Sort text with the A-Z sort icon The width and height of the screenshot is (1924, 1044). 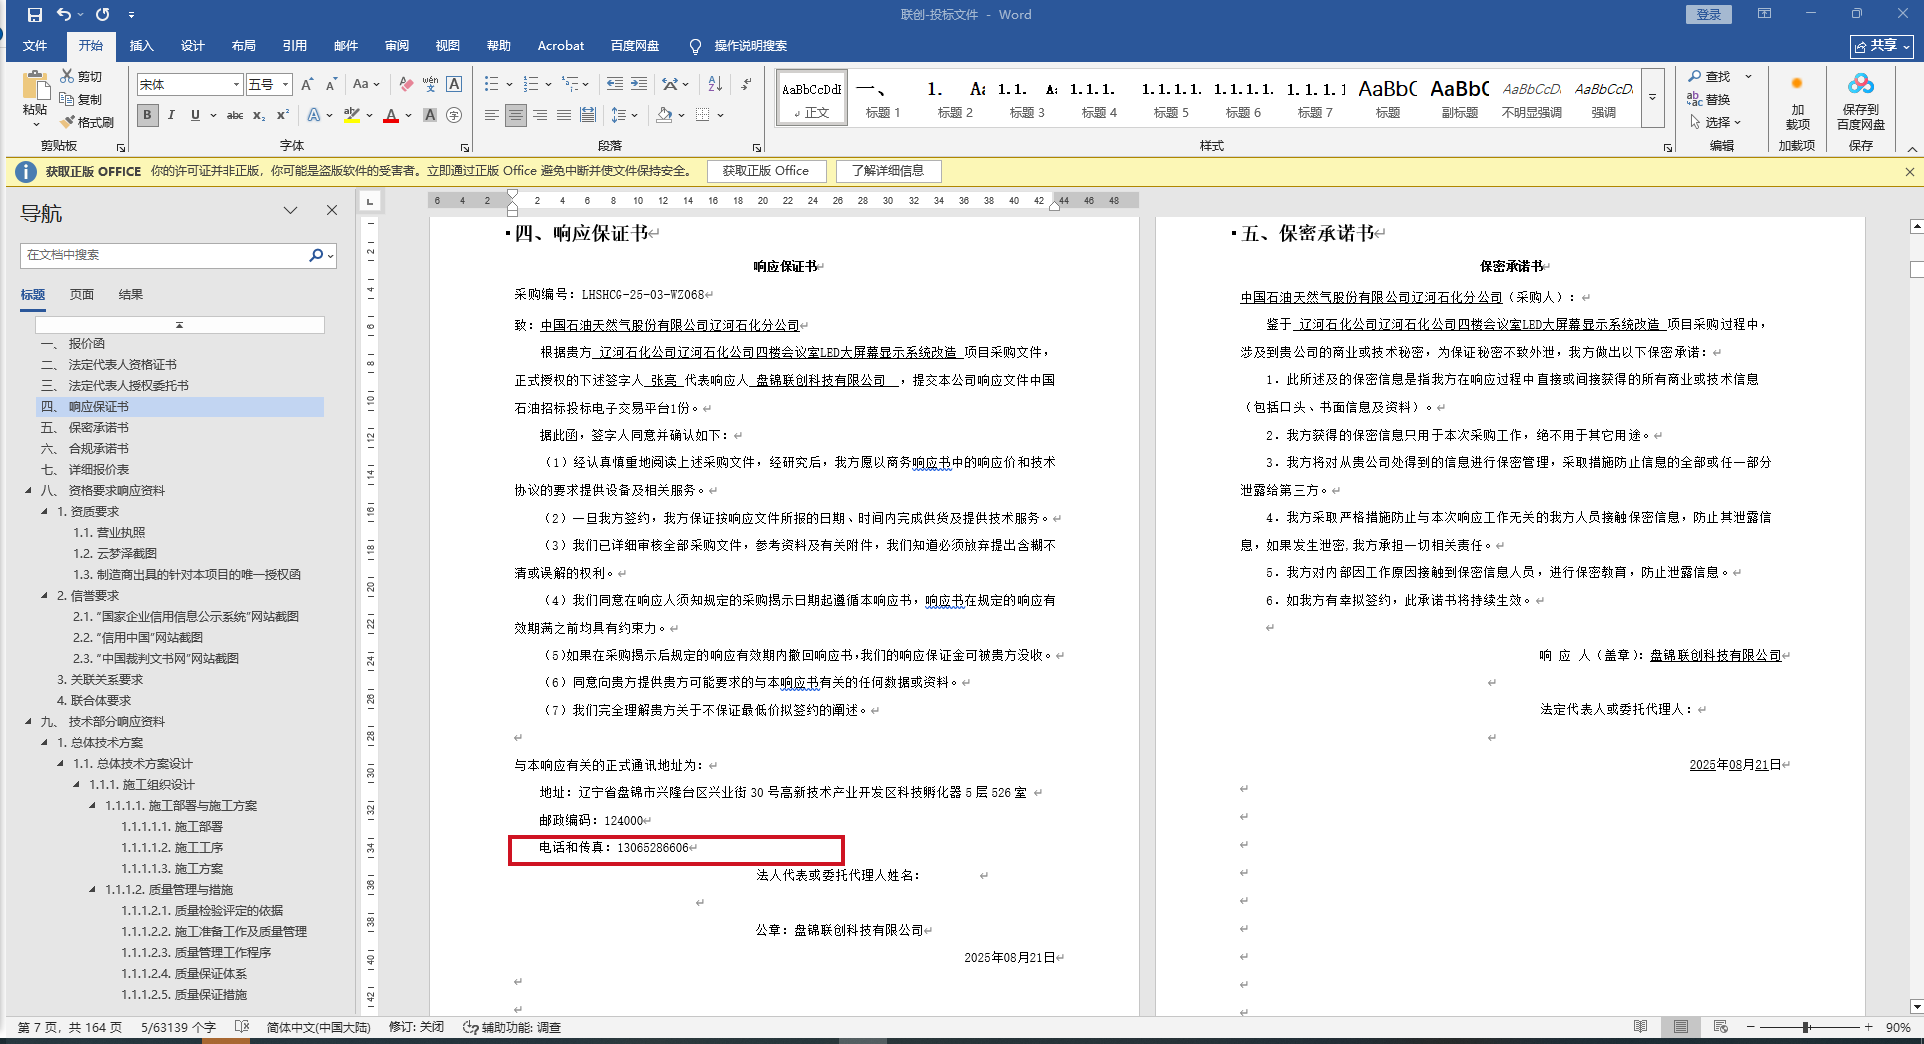point(714,85)
